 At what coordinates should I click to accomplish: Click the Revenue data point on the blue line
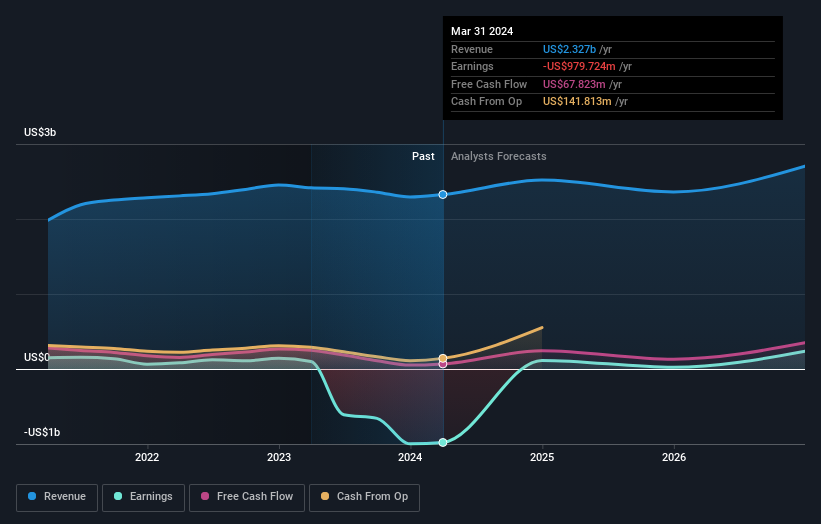point(443,195)
